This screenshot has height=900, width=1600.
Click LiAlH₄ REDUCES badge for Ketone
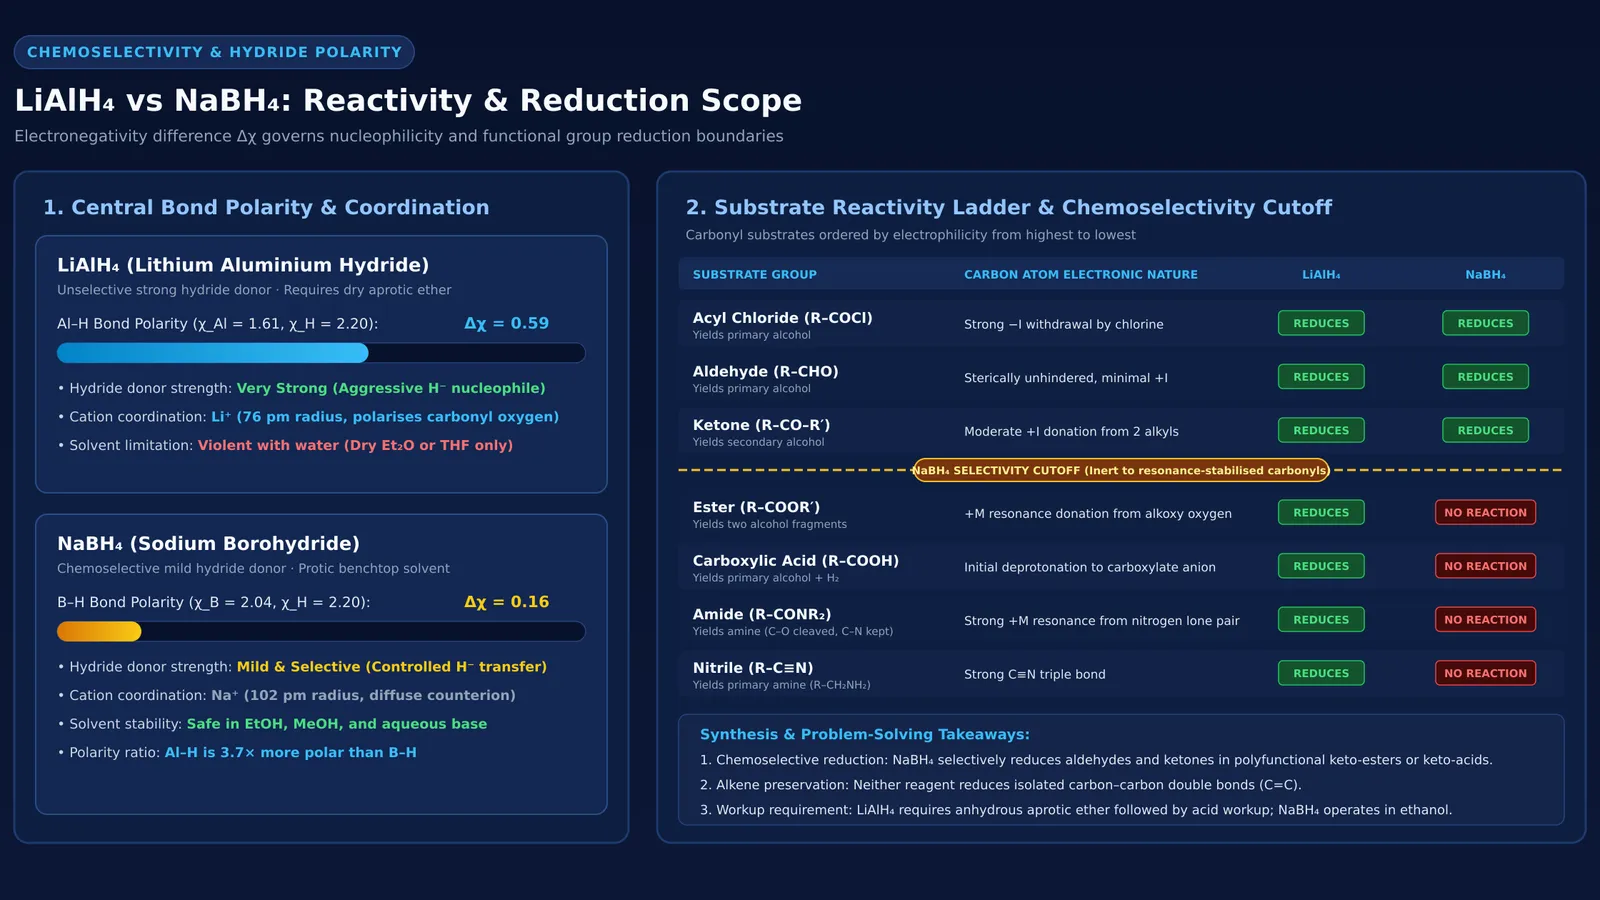pyautogui.click(x=1321, y=430)
